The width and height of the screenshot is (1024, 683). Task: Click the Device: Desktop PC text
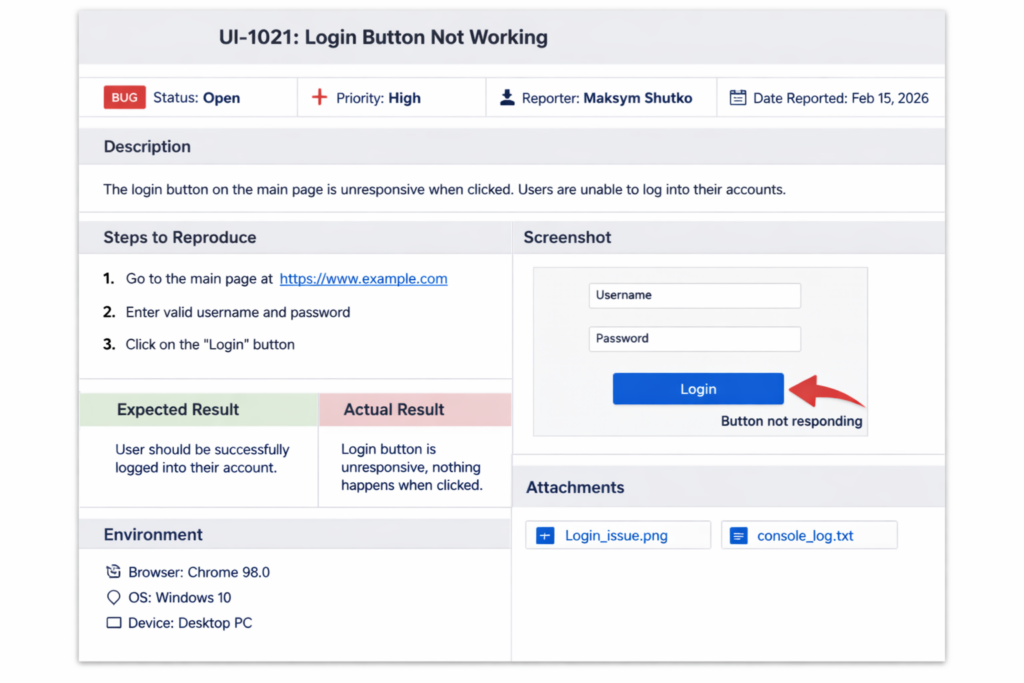pyautogui.click(x=190, y=623)
